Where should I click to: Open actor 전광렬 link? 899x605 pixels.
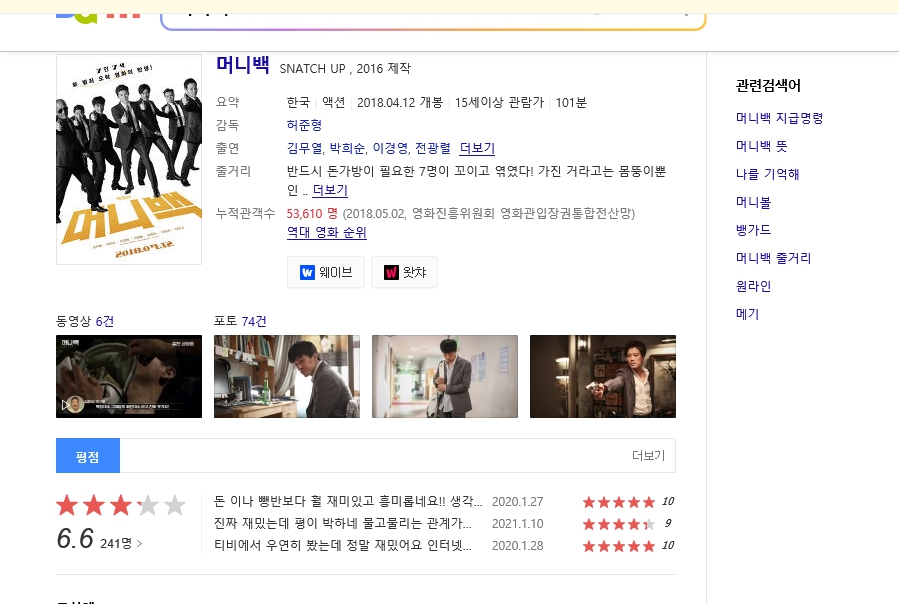coord(433,148)
